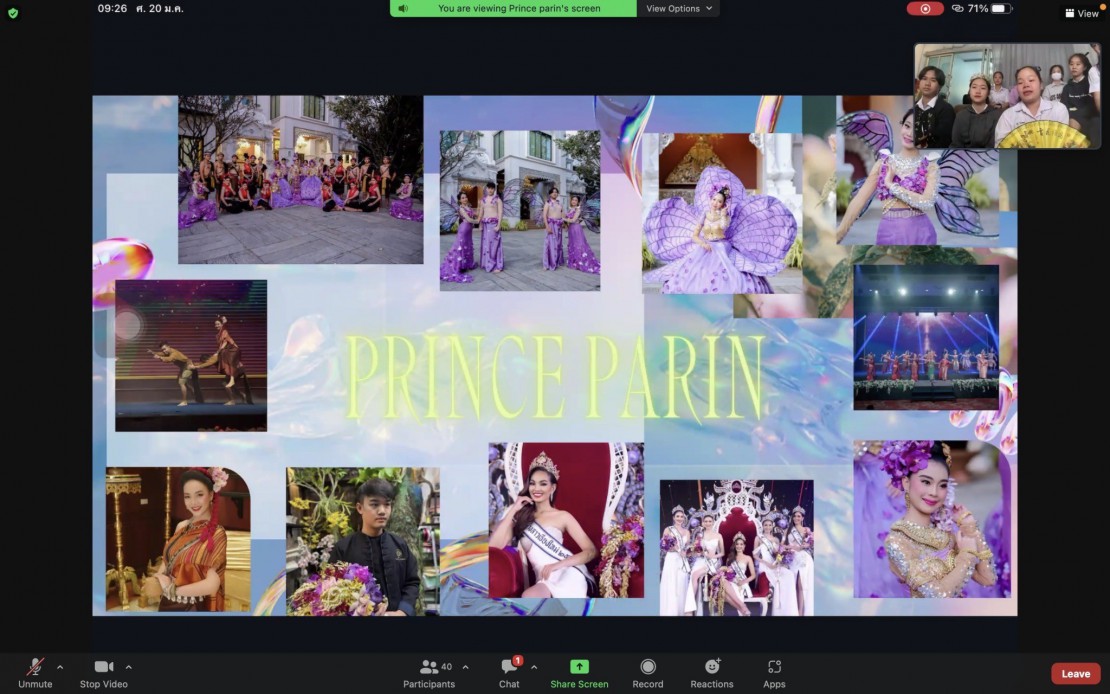The height and width of the screenshot is (694, 1110).
Task: Click the stage performance photo with blue lights
Action: 926,338
